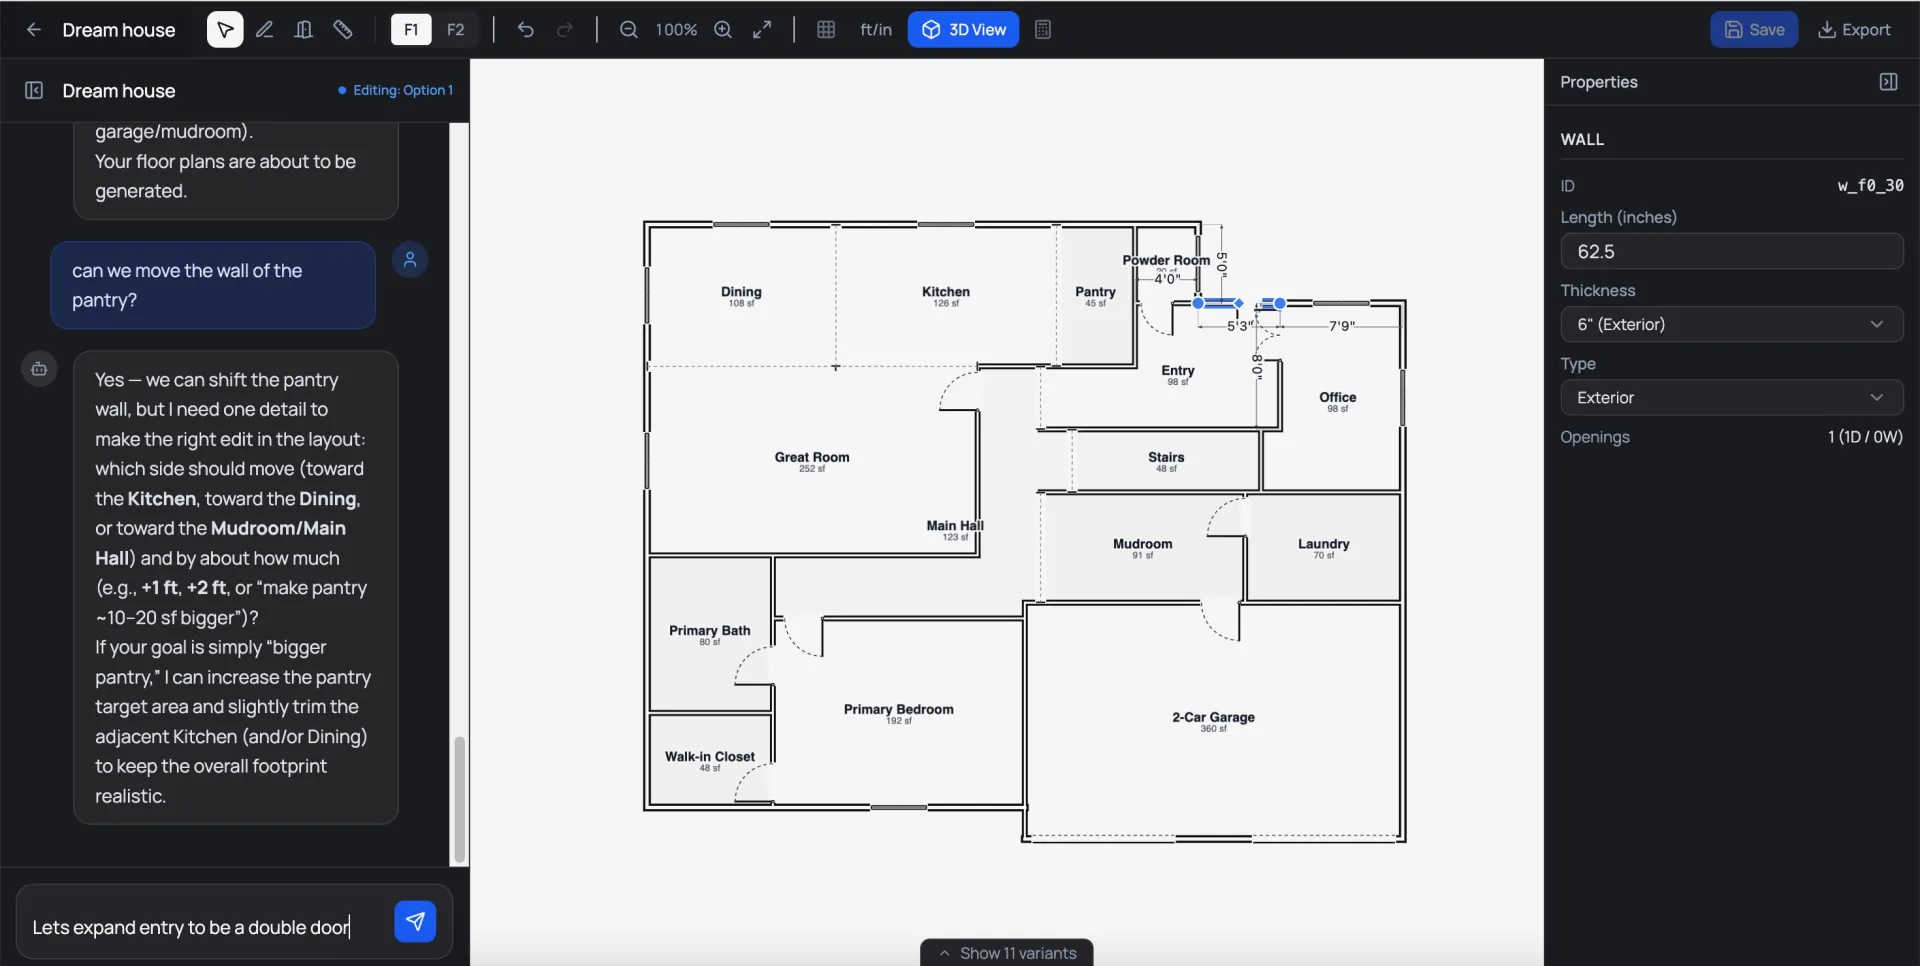Viewport: 1920px width, 966px height.
Task: Collapse the Dream house chat sidebar
Action: [34, 90]
